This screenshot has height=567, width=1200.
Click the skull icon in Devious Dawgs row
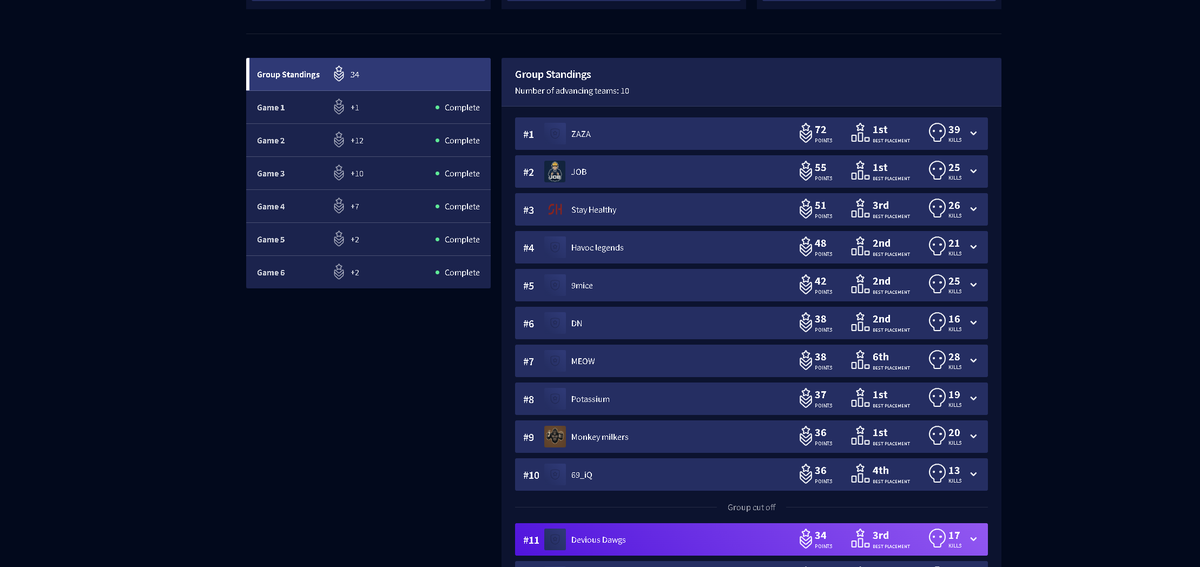[x=937, y=539]
